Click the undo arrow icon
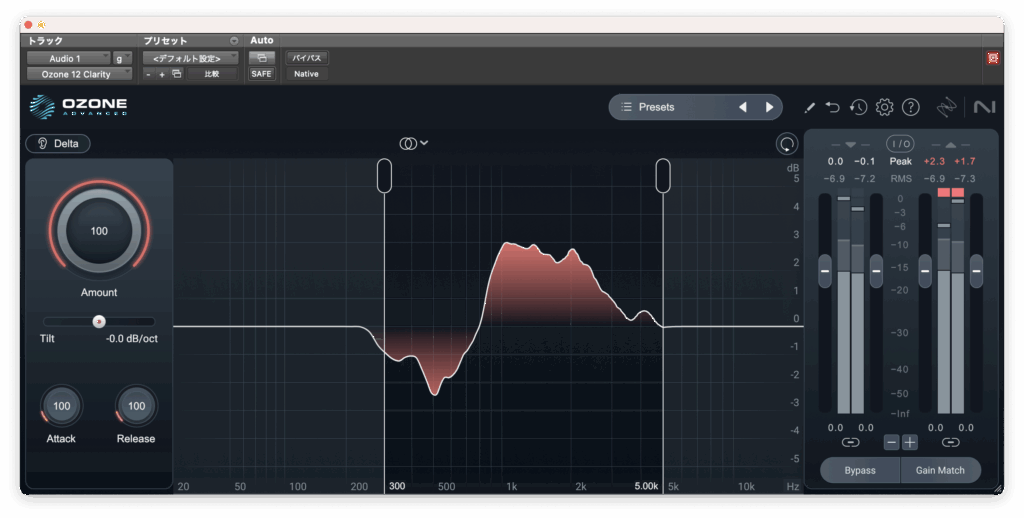This screenshot has width=1024, height=518. [x=833, y=107]
